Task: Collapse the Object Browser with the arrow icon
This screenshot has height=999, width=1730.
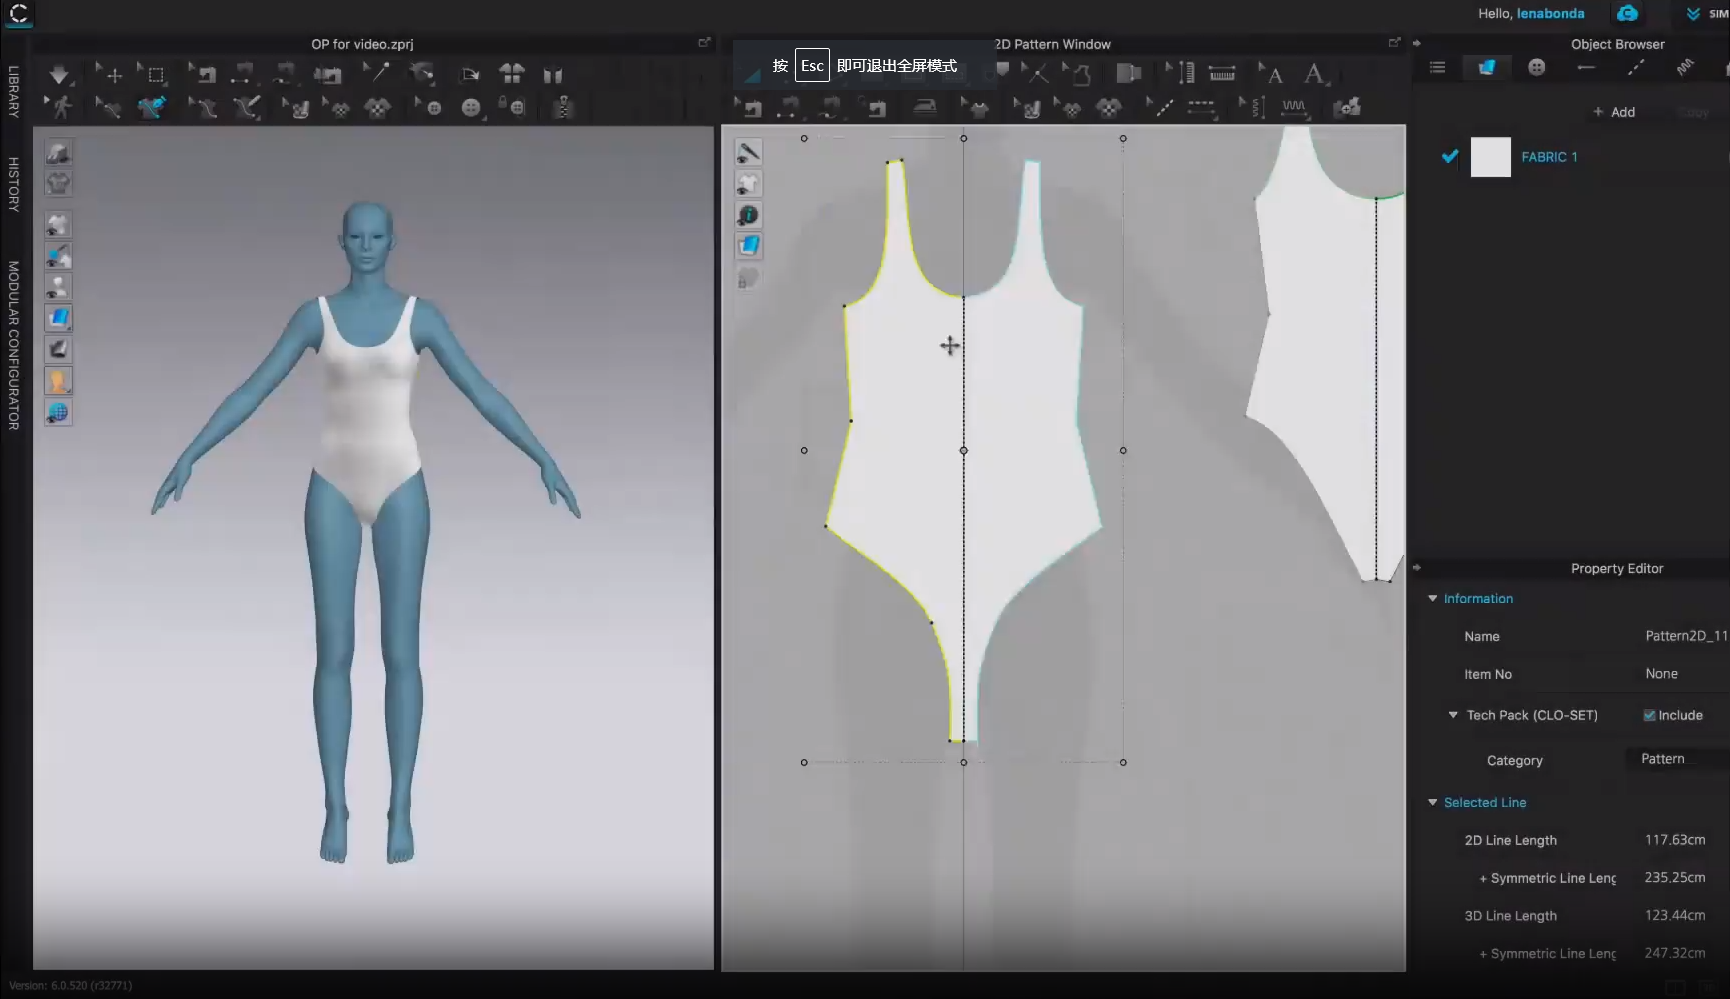Action: coord(1417,43)
